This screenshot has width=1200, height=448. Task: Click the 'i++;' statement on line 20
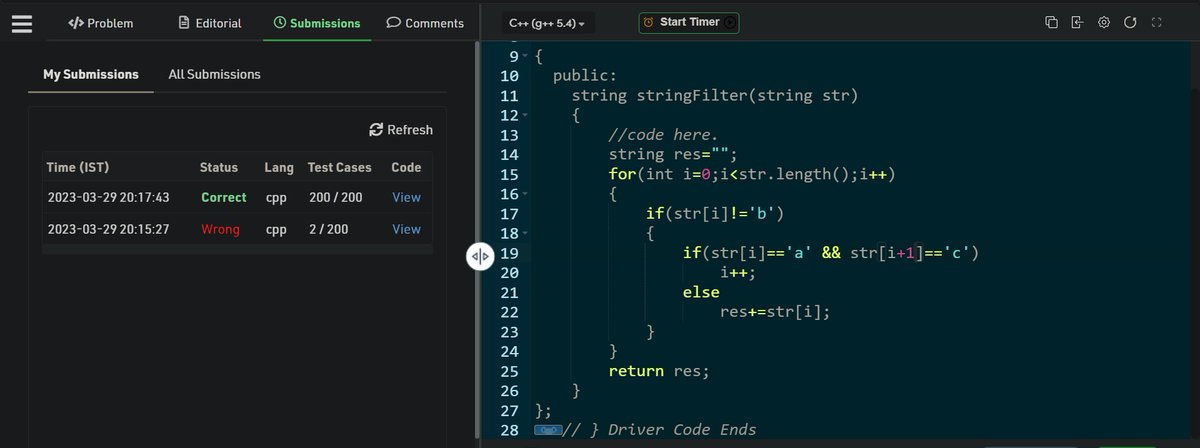click(738, 273)
